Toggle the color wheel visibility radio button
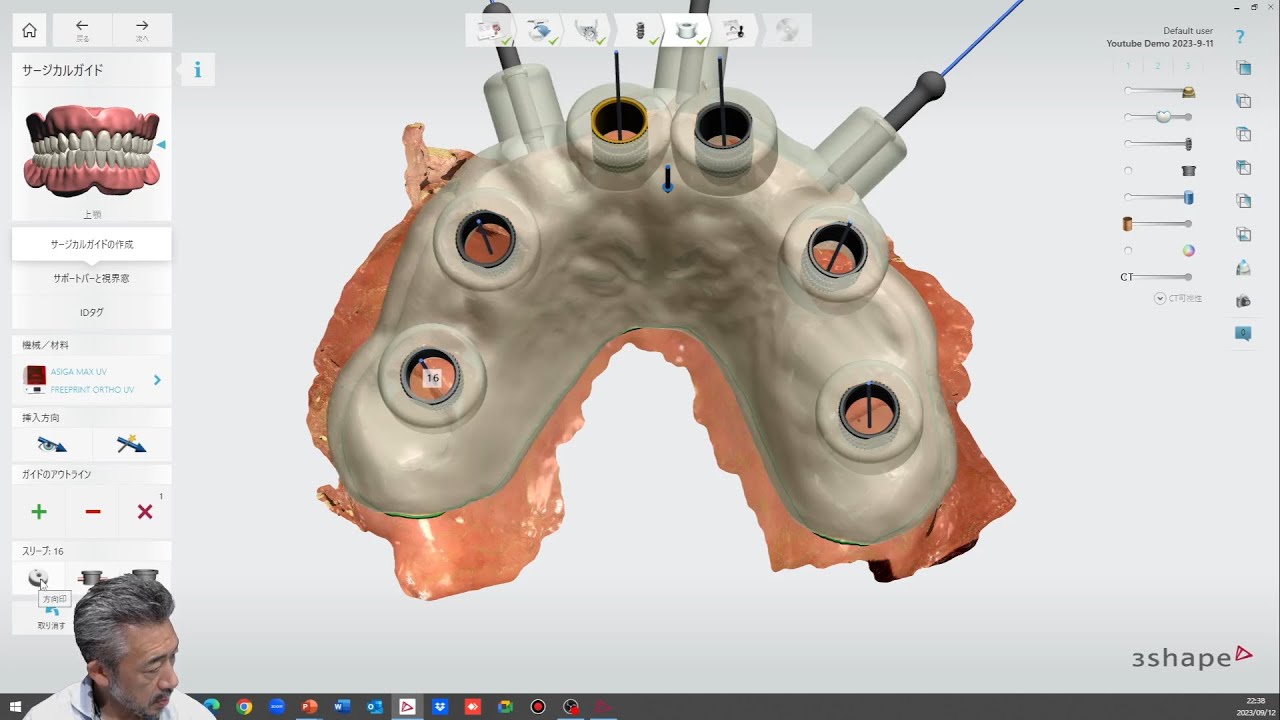This screenshot has height=720, width=1280. tap(1128, 251)
